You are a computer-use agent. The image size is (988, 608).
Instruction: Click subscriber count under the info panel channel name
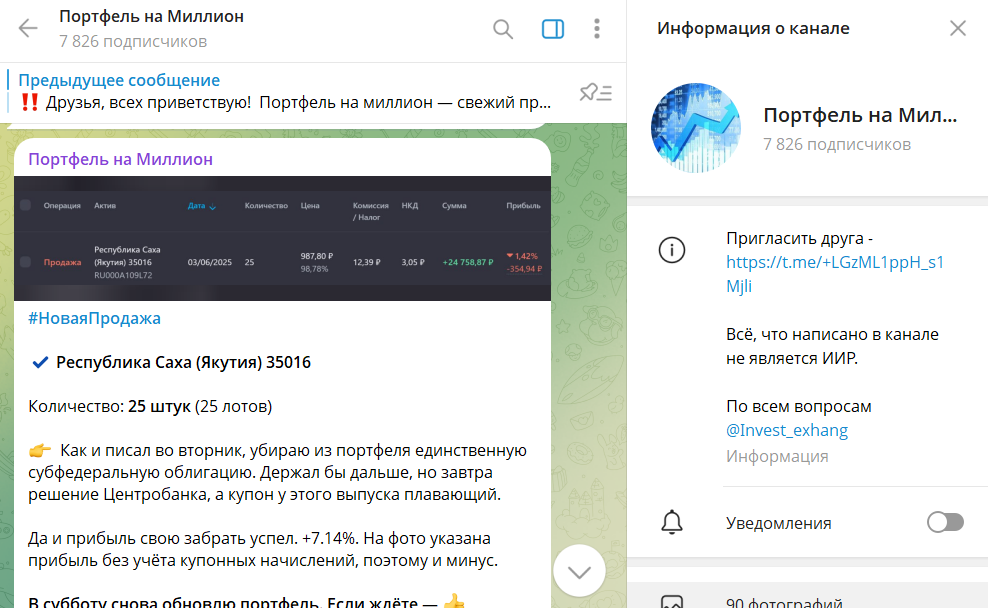pos(837,144)
